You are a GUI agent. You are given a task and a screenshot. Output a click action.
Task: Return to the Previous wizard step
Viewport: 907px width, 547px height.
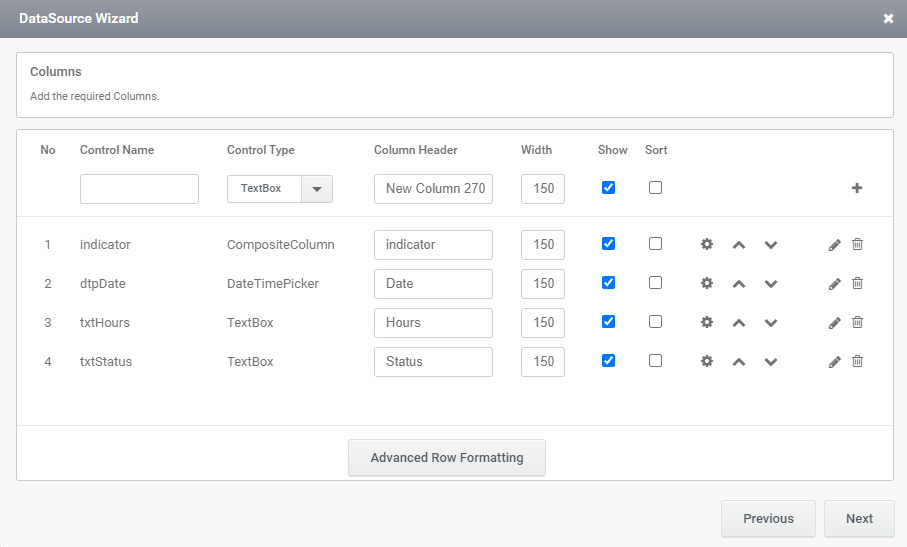click(768, 519)
